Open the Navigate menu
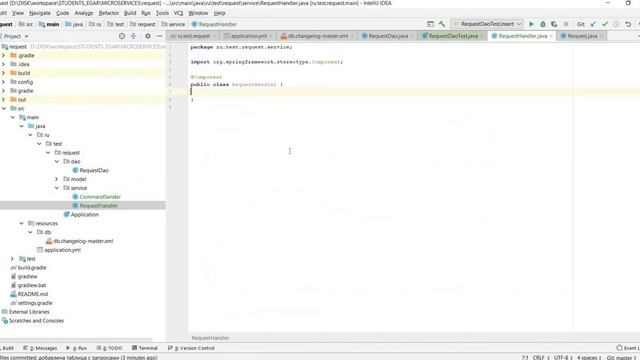 pos(40,13)
